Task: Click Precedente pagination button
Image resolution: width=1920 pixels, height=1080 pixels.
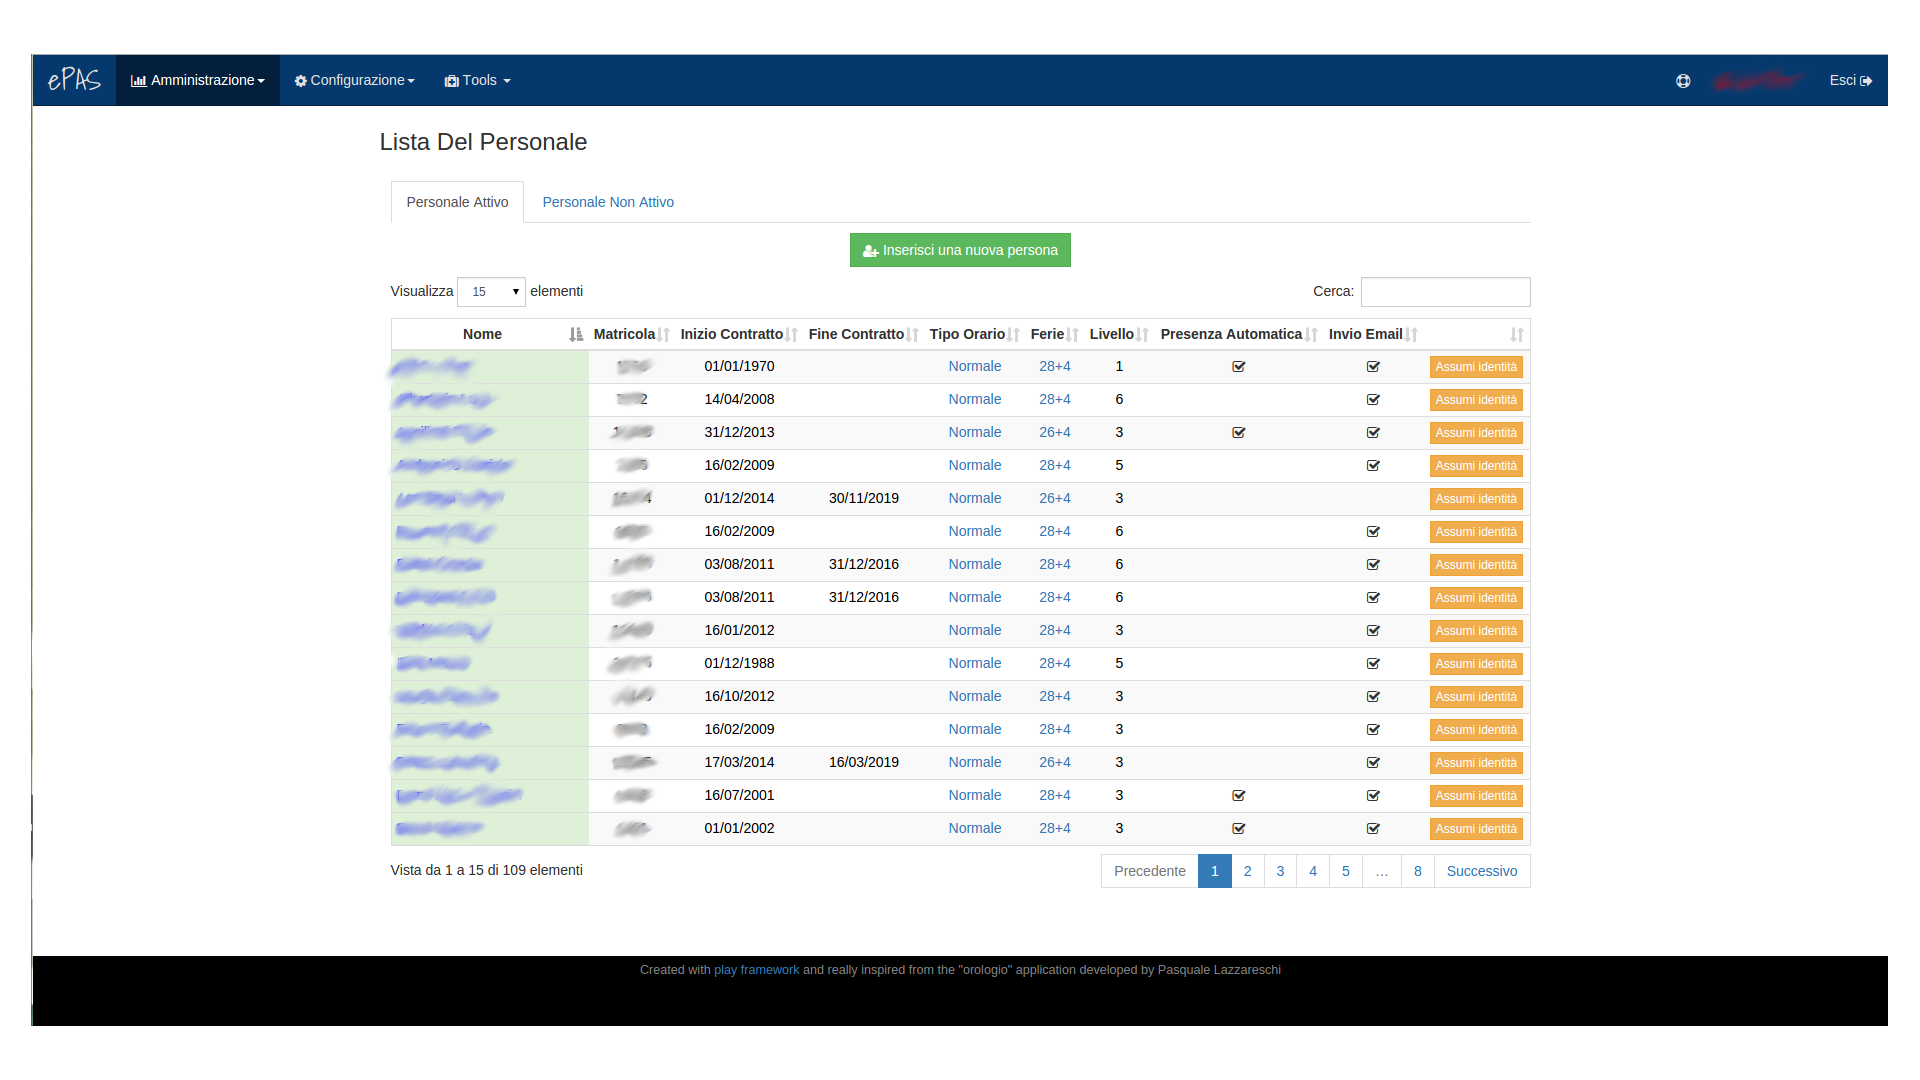Action: pyautogui.click(x=1150, y=871)
